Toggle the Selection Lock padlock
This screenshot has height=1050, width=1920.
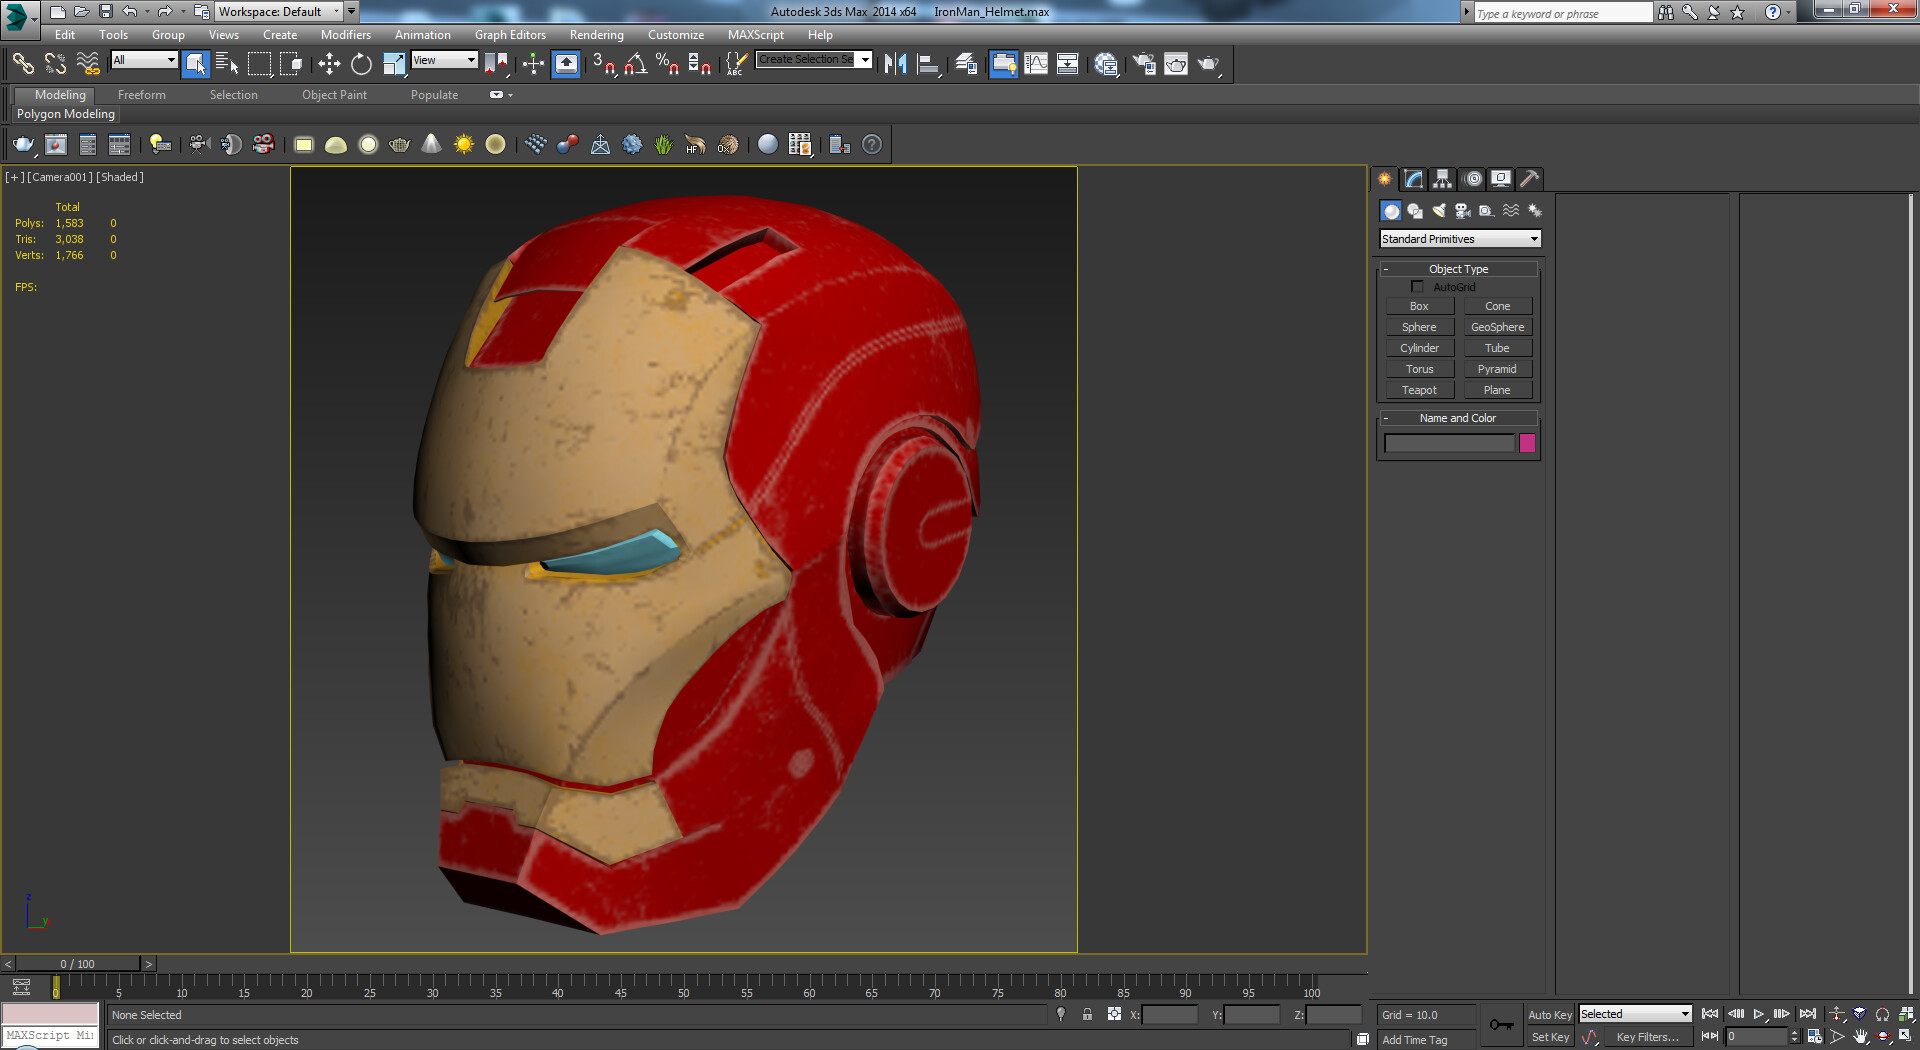tap(1087, 1014)
